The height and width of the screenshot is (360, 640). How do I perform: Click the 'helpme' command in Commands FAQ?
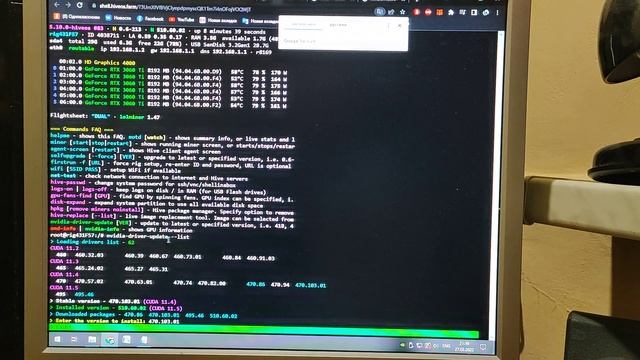click(x=60, y=136)
